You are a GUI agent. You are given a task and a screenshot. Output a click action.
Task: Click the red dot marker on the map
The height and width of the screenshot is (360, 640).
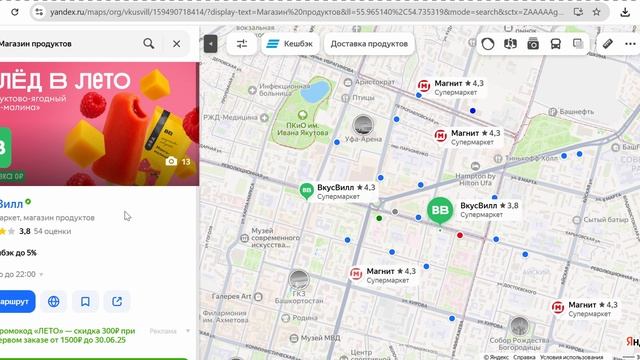(460, 235)
